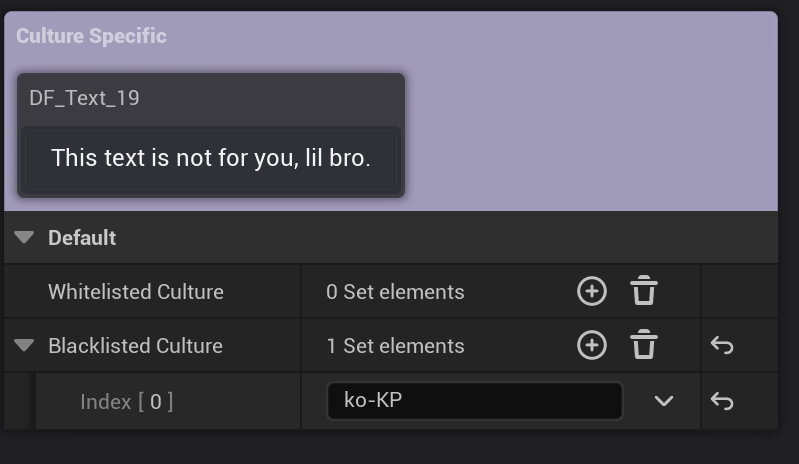
Task: Empty the Whitelisted Culture set with trash icon
Action: (x=644, y=292)
